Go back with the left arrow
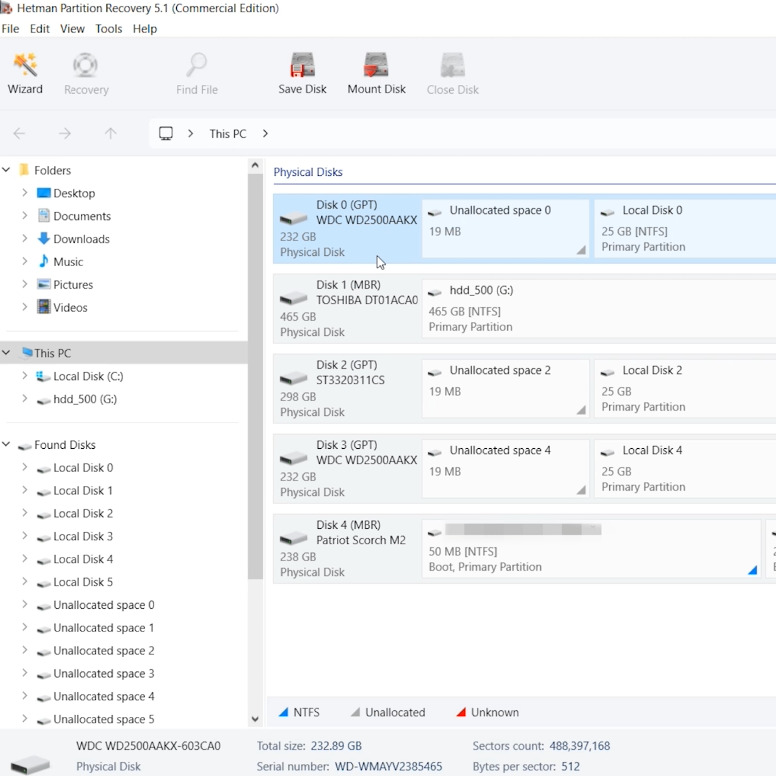776x776 pixels. 19,134
